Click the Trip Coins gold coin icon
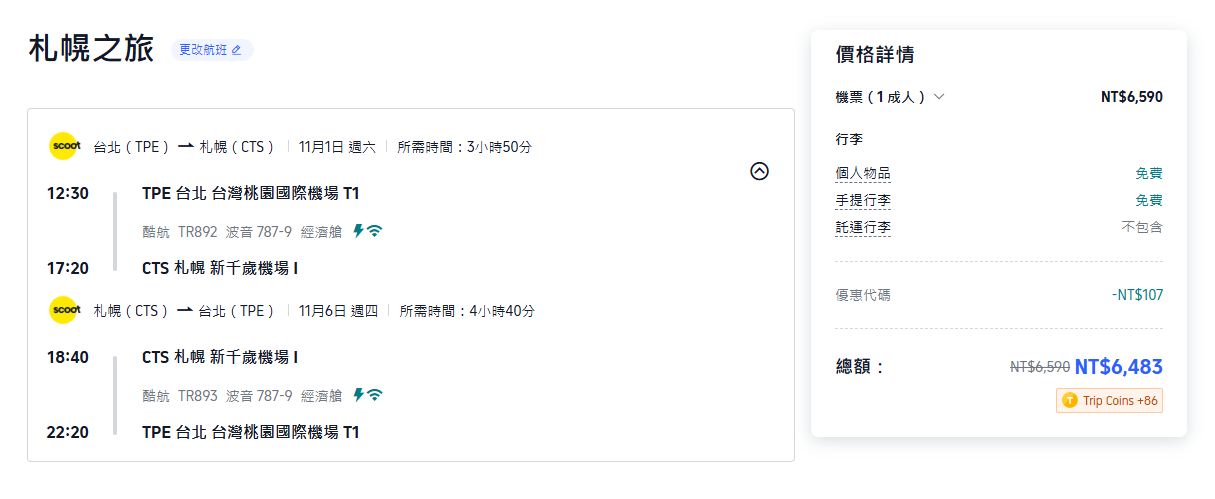This screenshot has height=499, width=1215. click(1070, 401)
